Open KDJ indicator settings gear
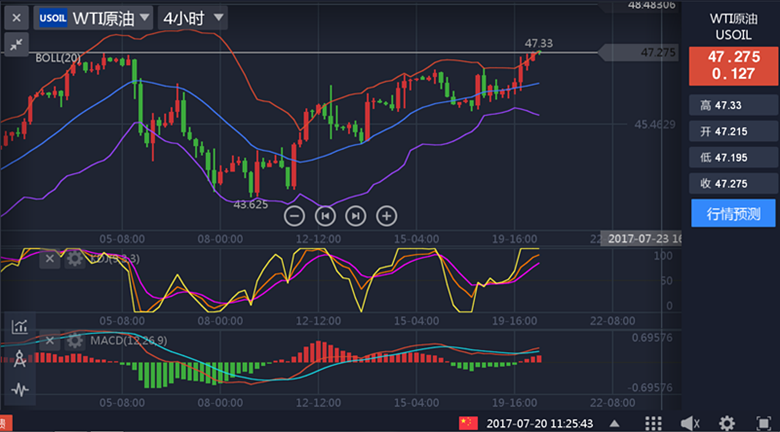The image size is (780, 432). point(74,259)
